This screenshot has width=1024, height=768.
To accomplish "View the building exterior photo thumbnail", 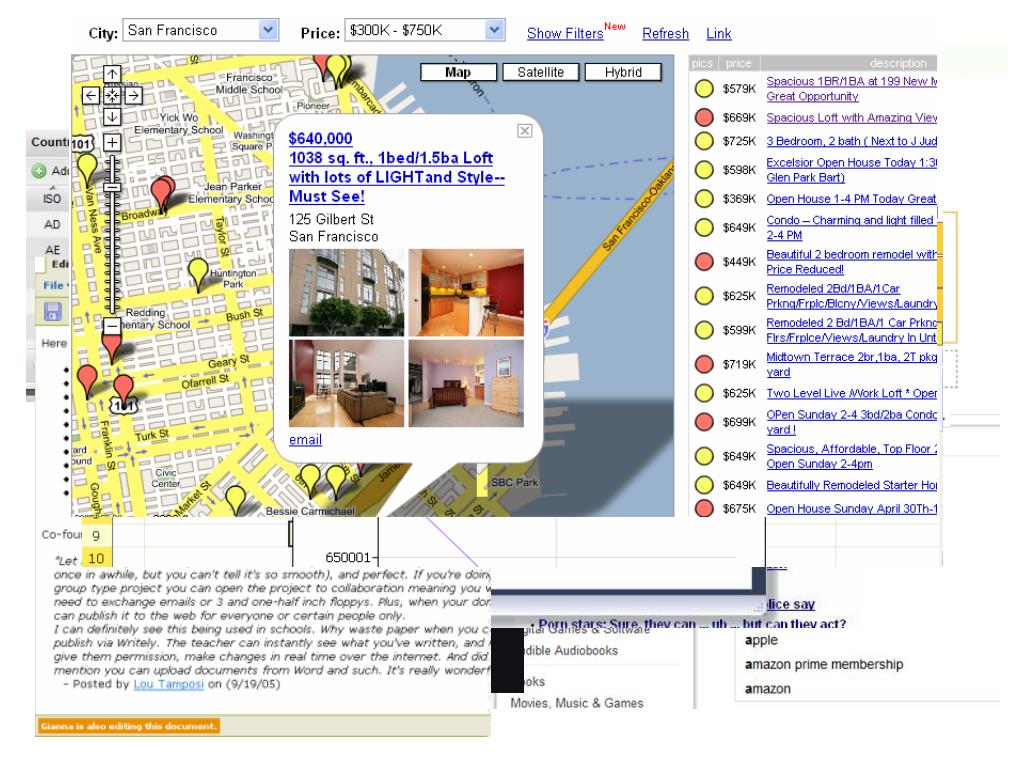I will 346,293.
